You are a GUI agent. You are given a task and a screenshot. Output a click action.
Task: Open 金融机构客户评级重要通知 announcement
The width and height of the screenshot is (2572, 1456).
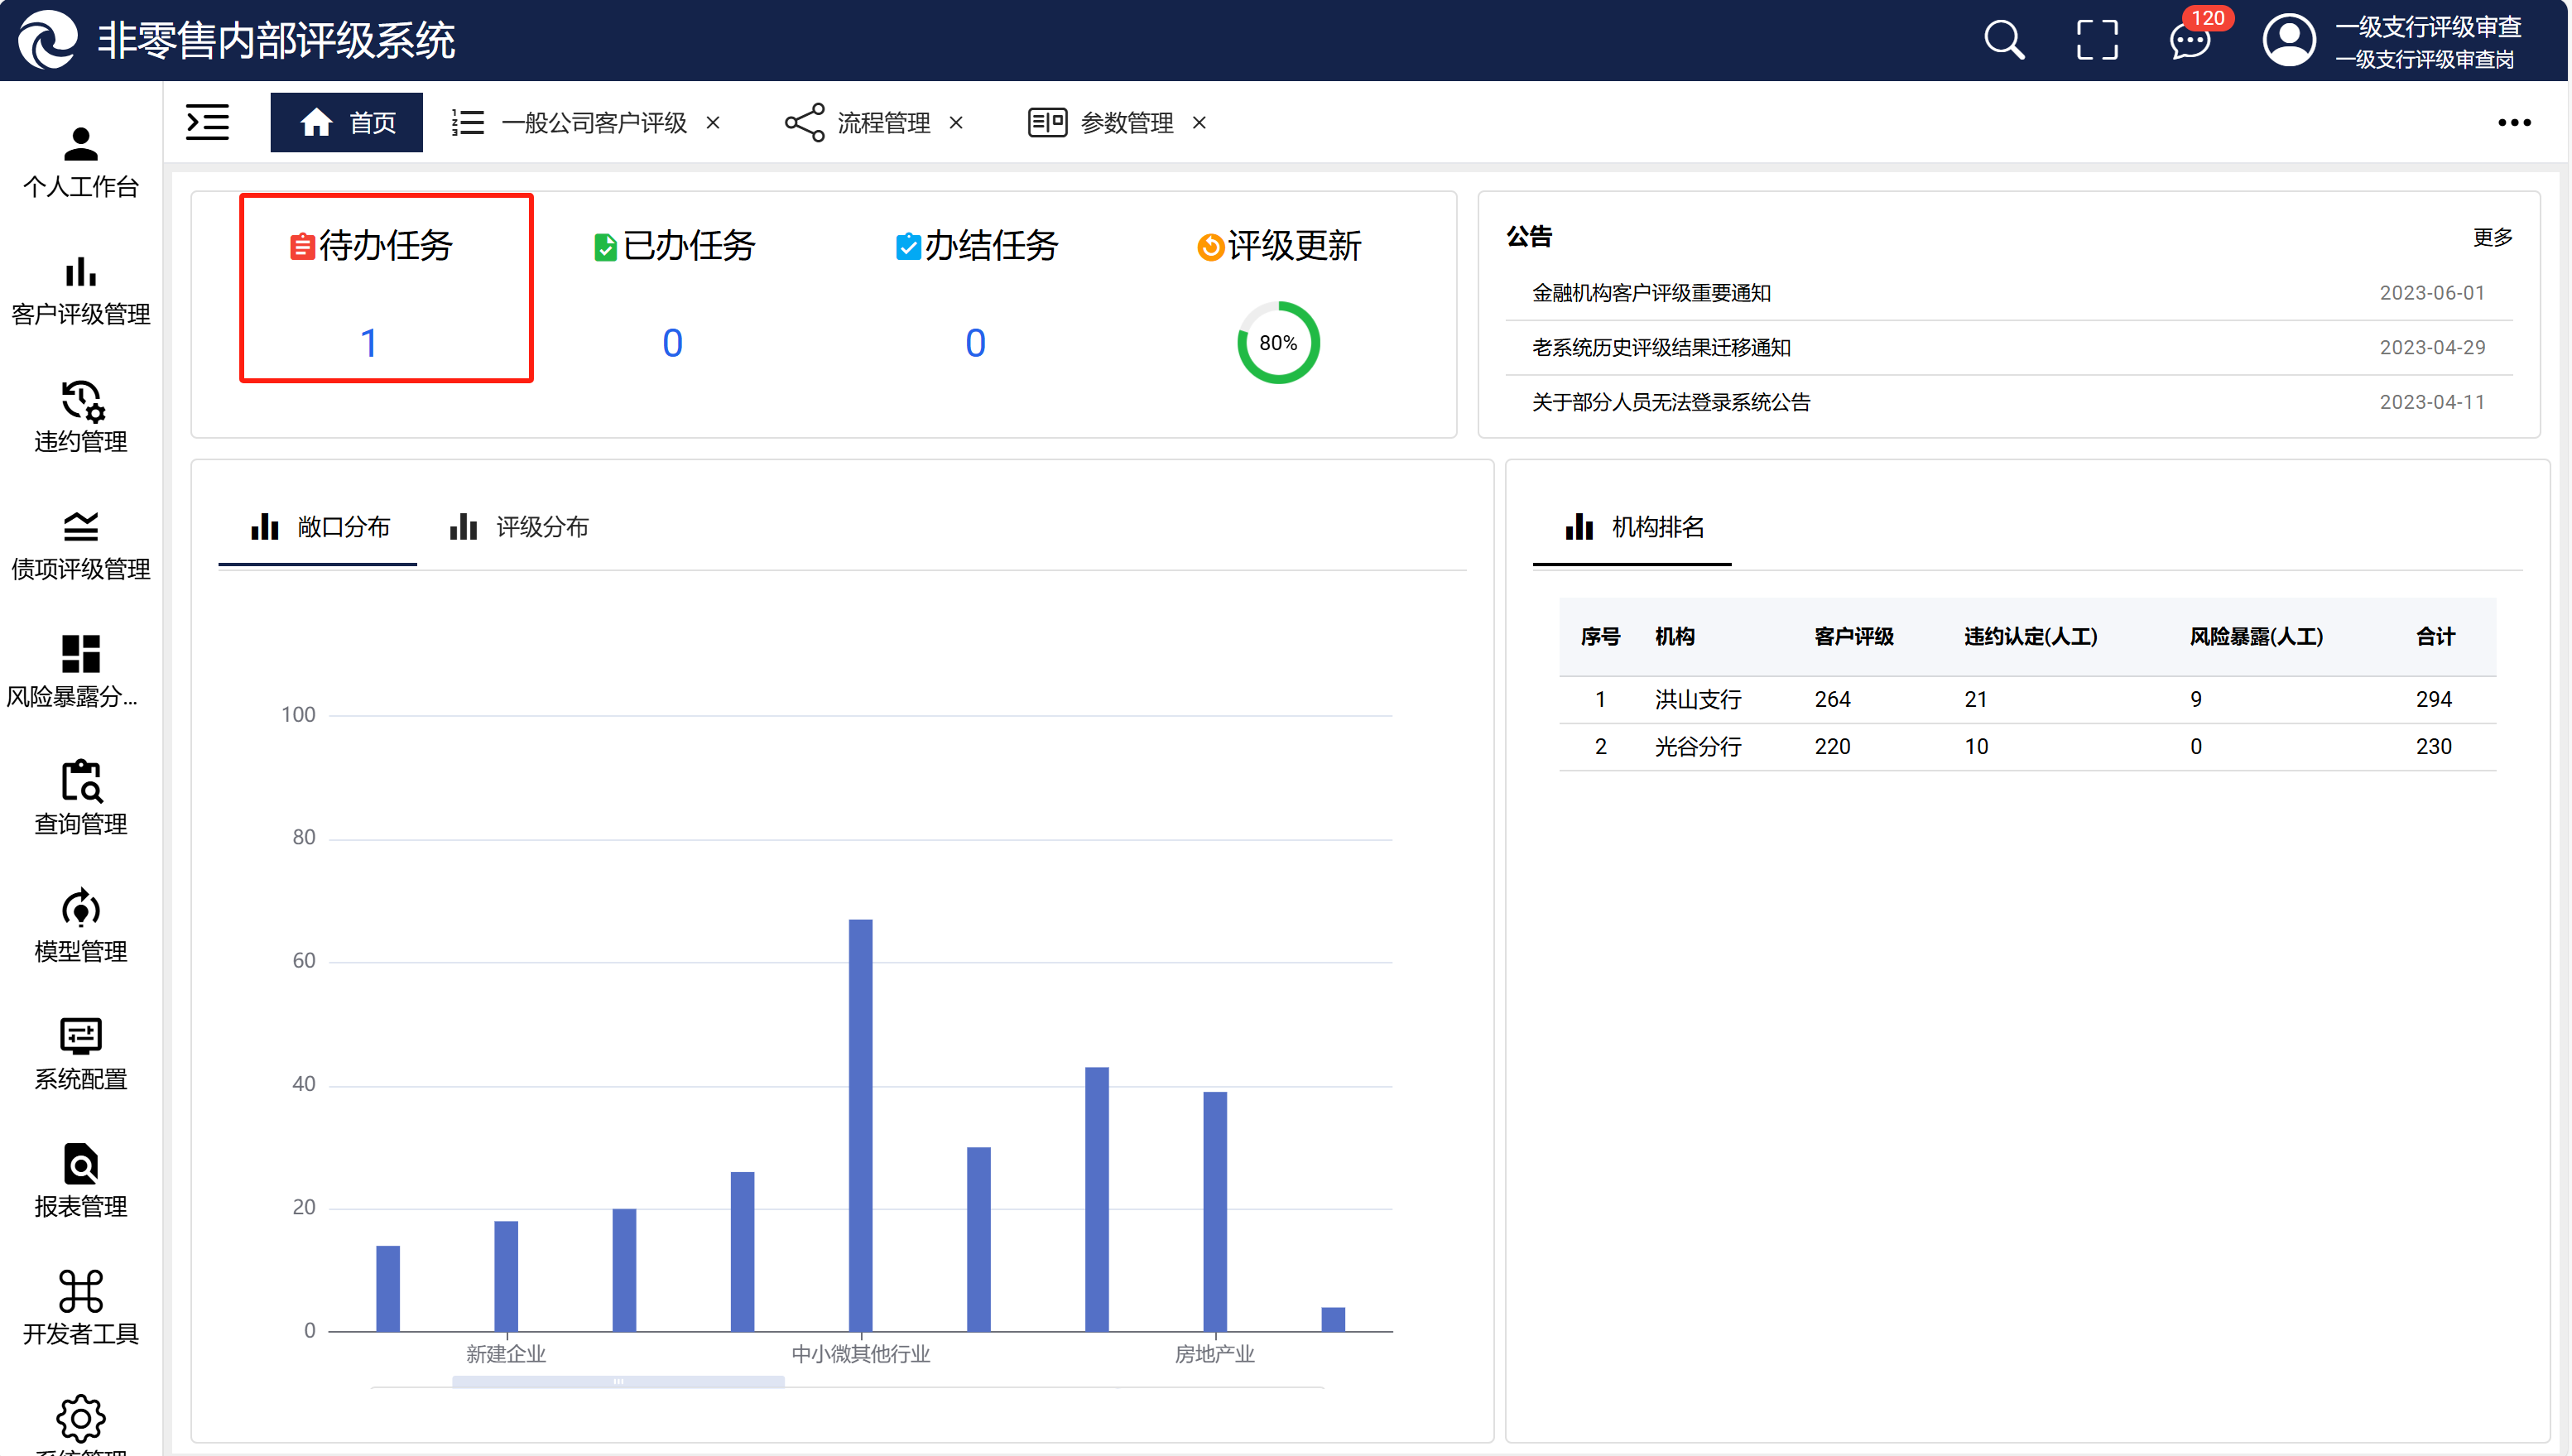[1651, 293]
